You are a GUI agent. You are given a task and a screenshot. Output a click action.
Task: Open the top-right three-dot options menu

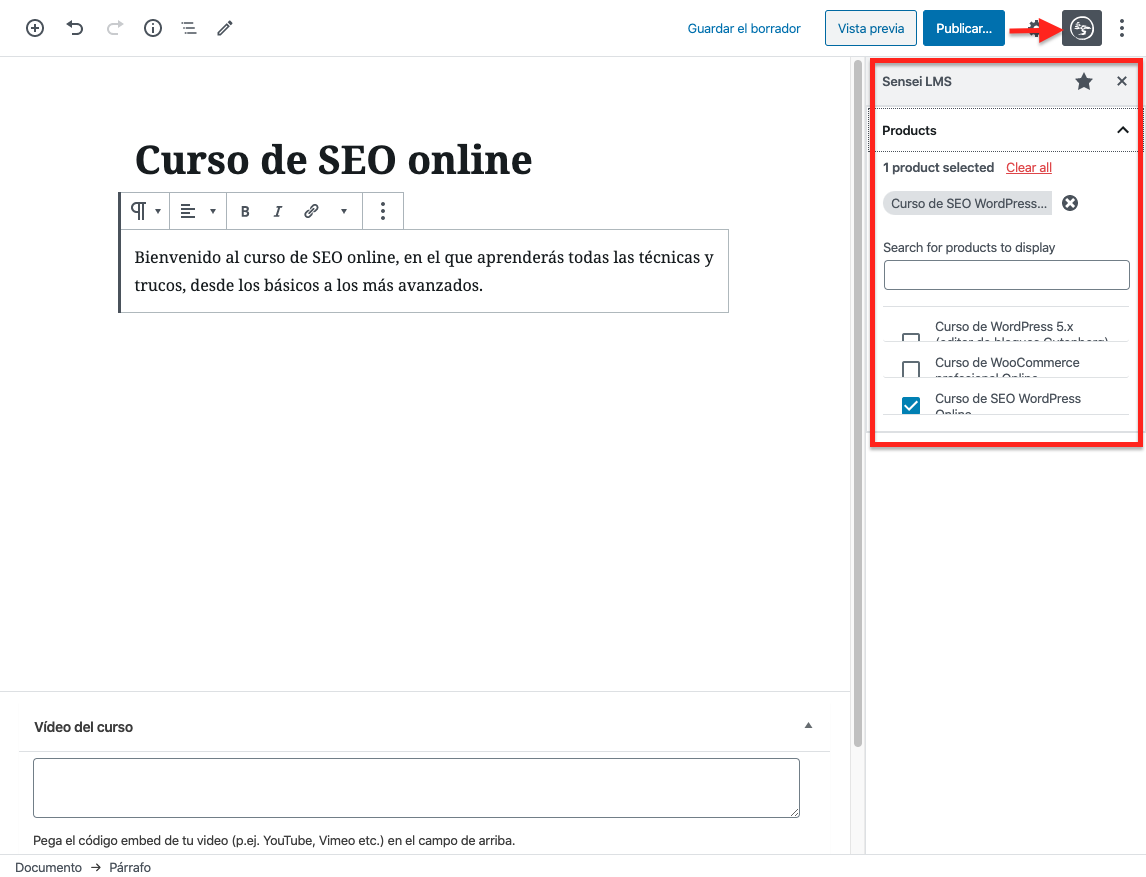point(1122,29)
